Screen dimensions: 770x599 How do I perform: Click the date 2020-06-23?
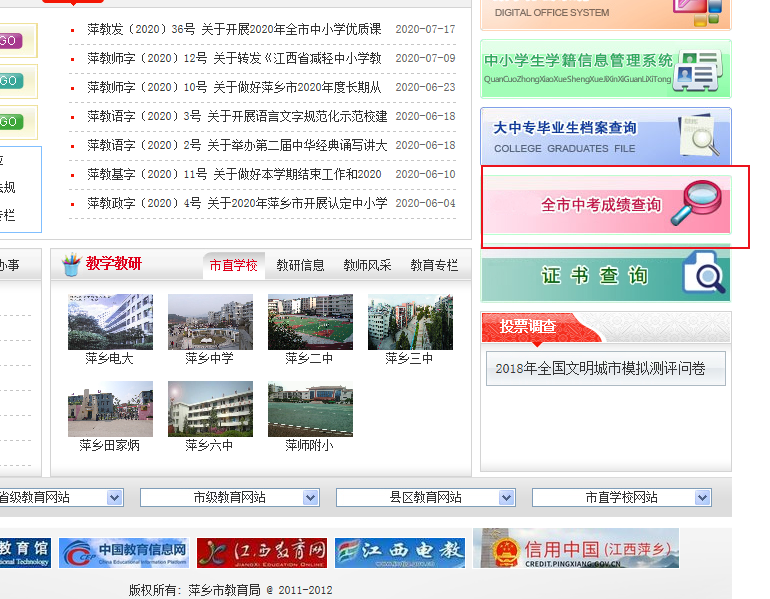coord(425,87)
